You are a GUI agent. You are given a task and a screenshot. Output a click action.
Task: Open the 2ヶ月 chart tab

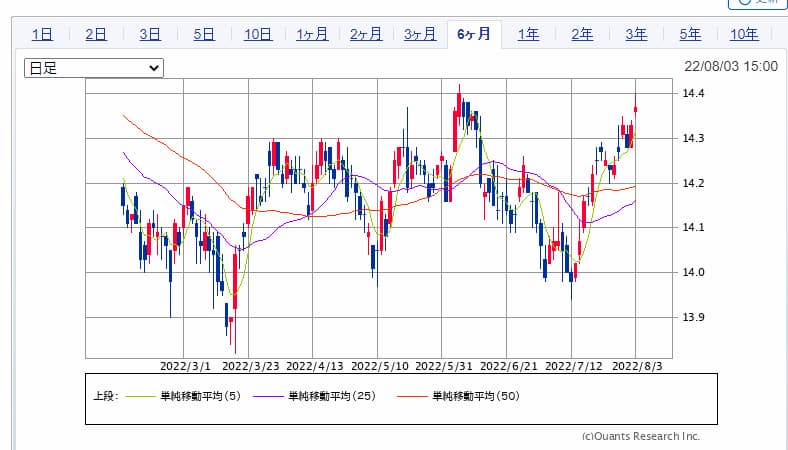tap(366, 34)
